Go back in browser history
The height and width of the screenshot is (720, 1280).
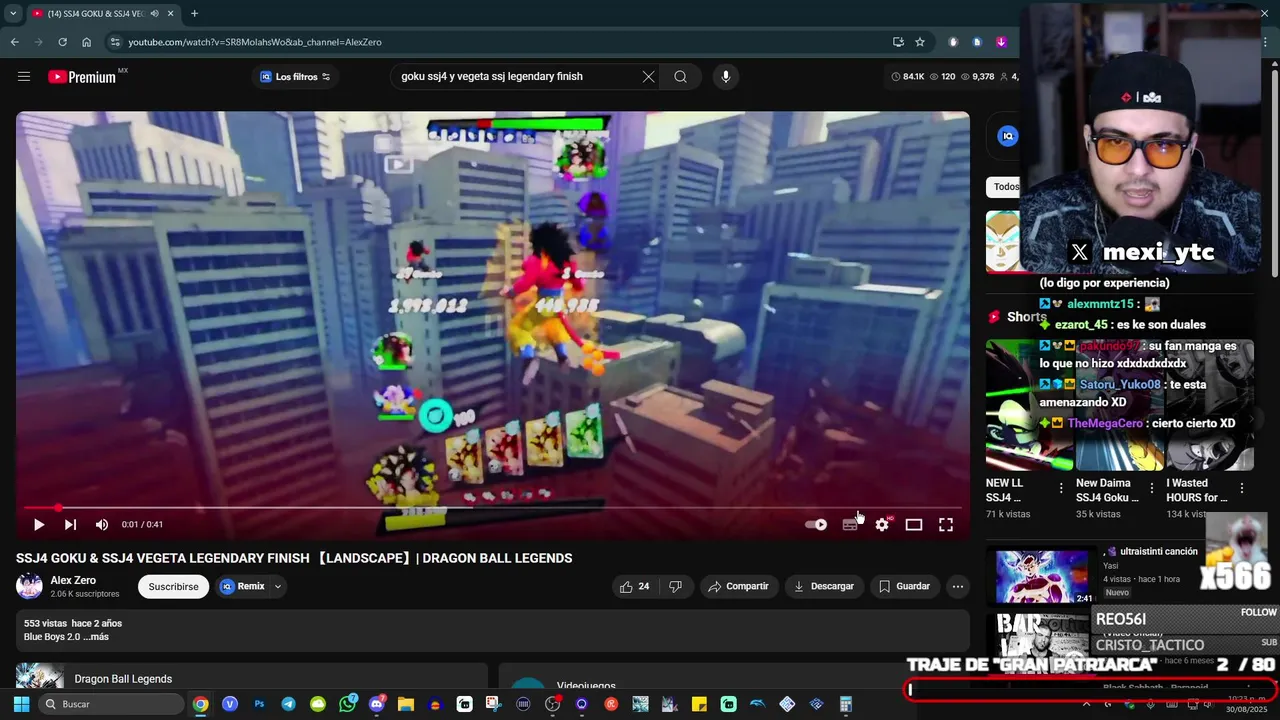tap(14, 42)
